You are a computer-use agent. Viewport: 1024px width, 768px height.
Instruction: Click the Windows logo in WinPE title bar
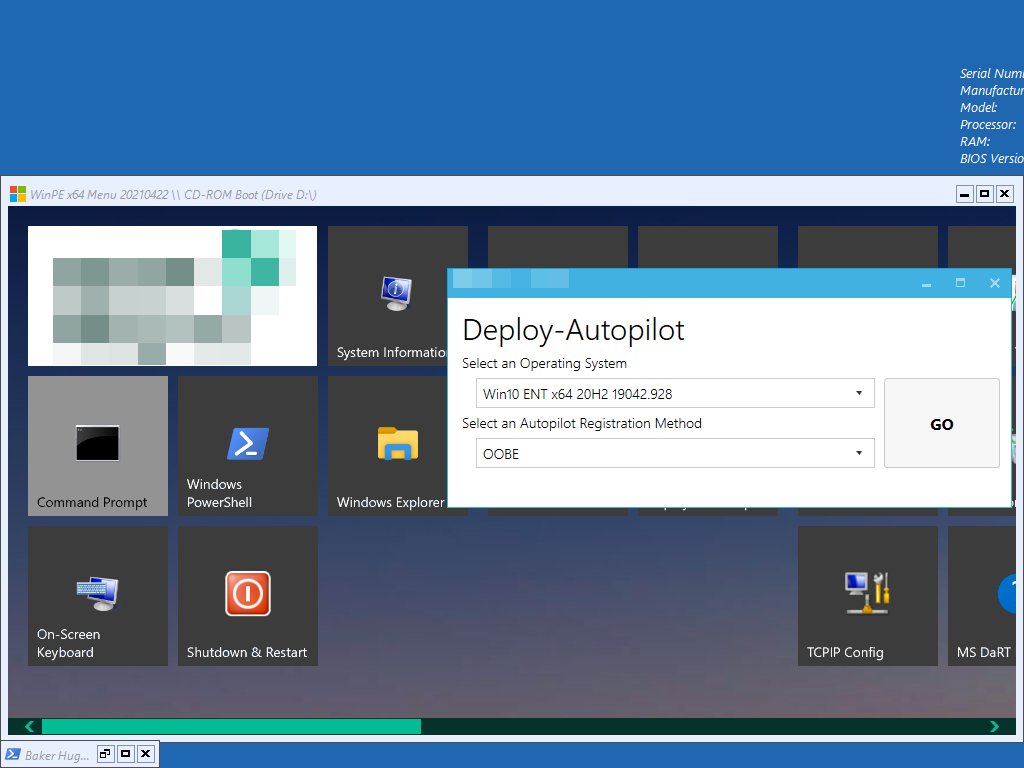[x=18, y=194]
